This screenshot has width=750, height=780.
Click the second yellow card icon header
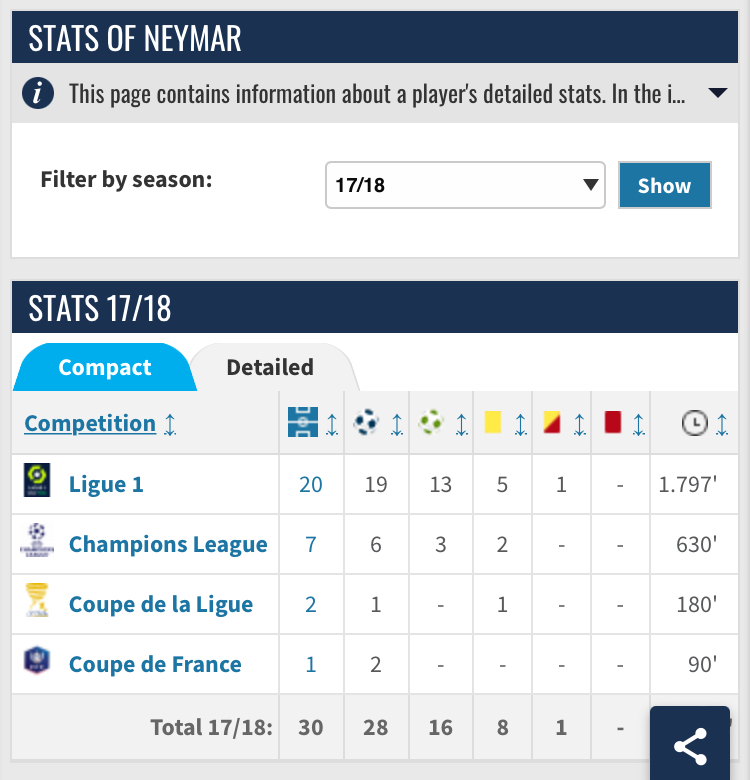pyautogui.click(x=551, y=423)
